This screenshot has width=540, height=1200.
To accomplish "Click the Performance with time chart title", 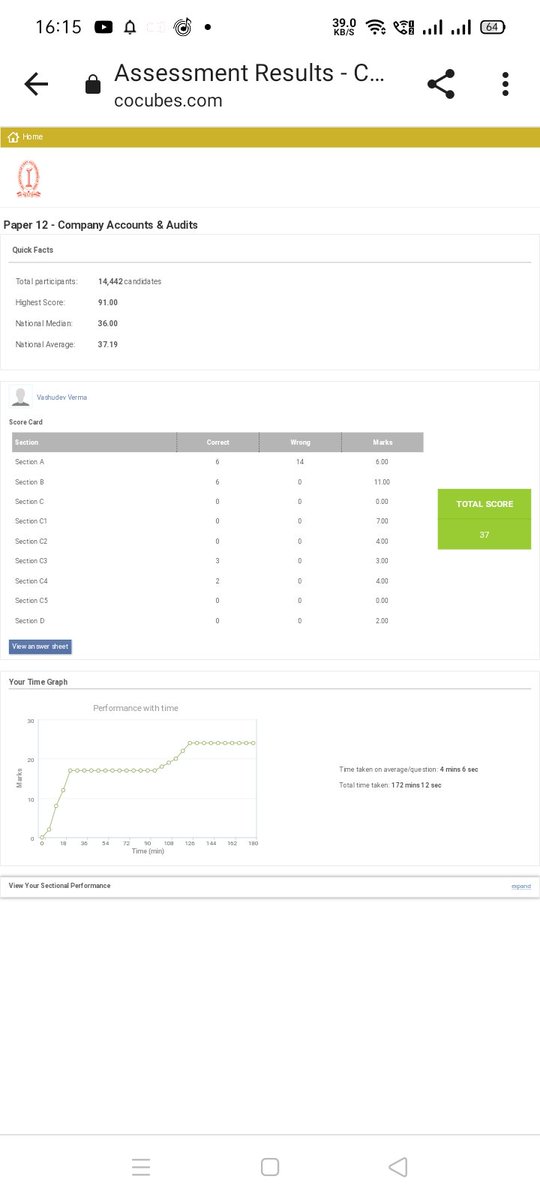I will [x=136, y=708].
